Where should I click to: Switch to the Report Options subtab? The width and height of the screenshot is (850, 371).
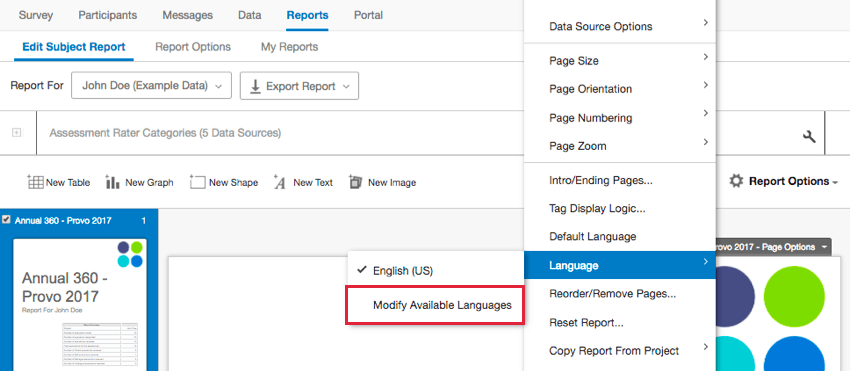coord(193,47)
